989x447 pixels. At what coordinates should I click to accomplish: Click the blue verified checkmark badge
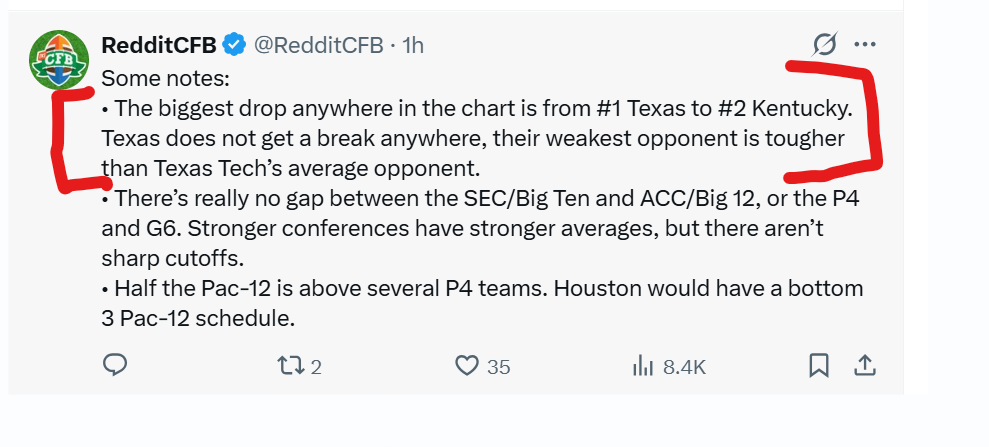235,45
